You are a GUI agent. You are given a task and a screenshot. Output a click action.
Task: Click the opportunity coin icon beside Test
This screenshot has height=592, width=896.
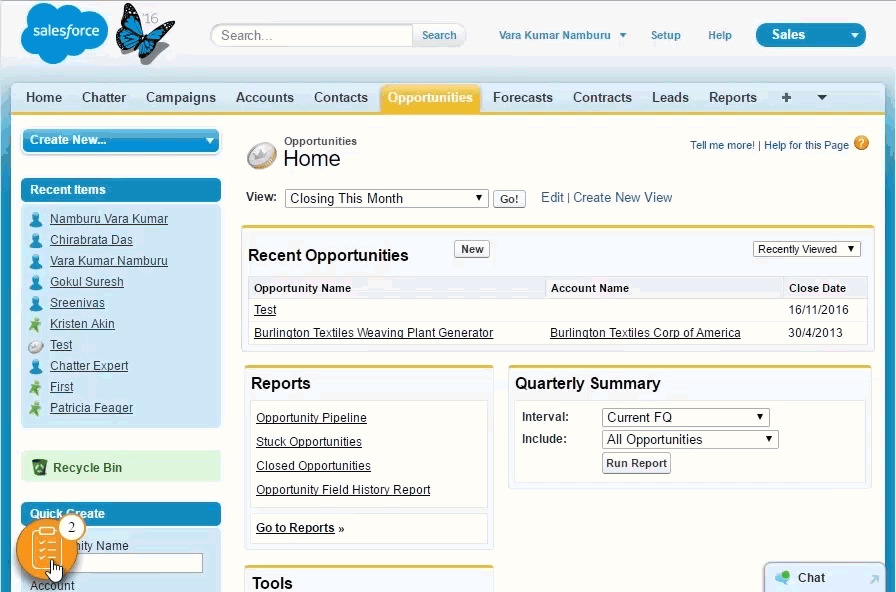pyautogui.click(x=35, y=346)
